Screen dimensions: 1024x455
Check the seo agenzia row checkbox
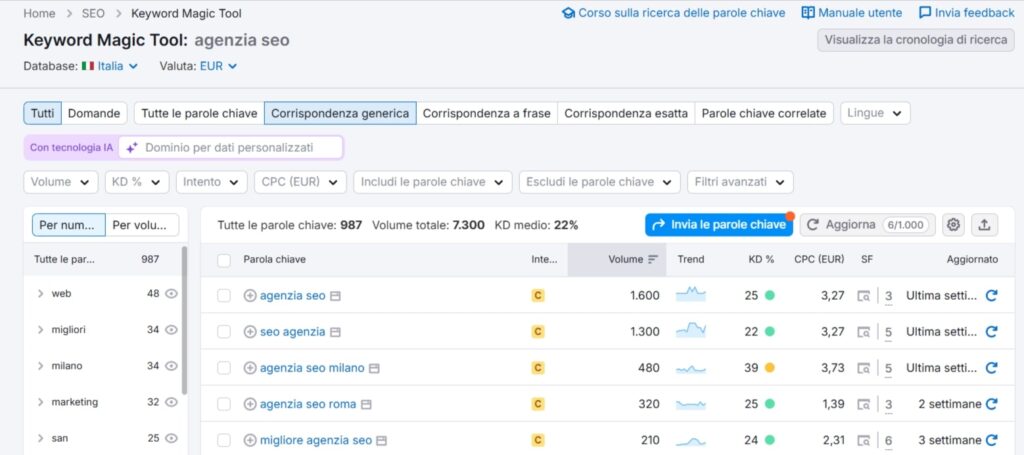pyautogui.click(x=224, y=332)
